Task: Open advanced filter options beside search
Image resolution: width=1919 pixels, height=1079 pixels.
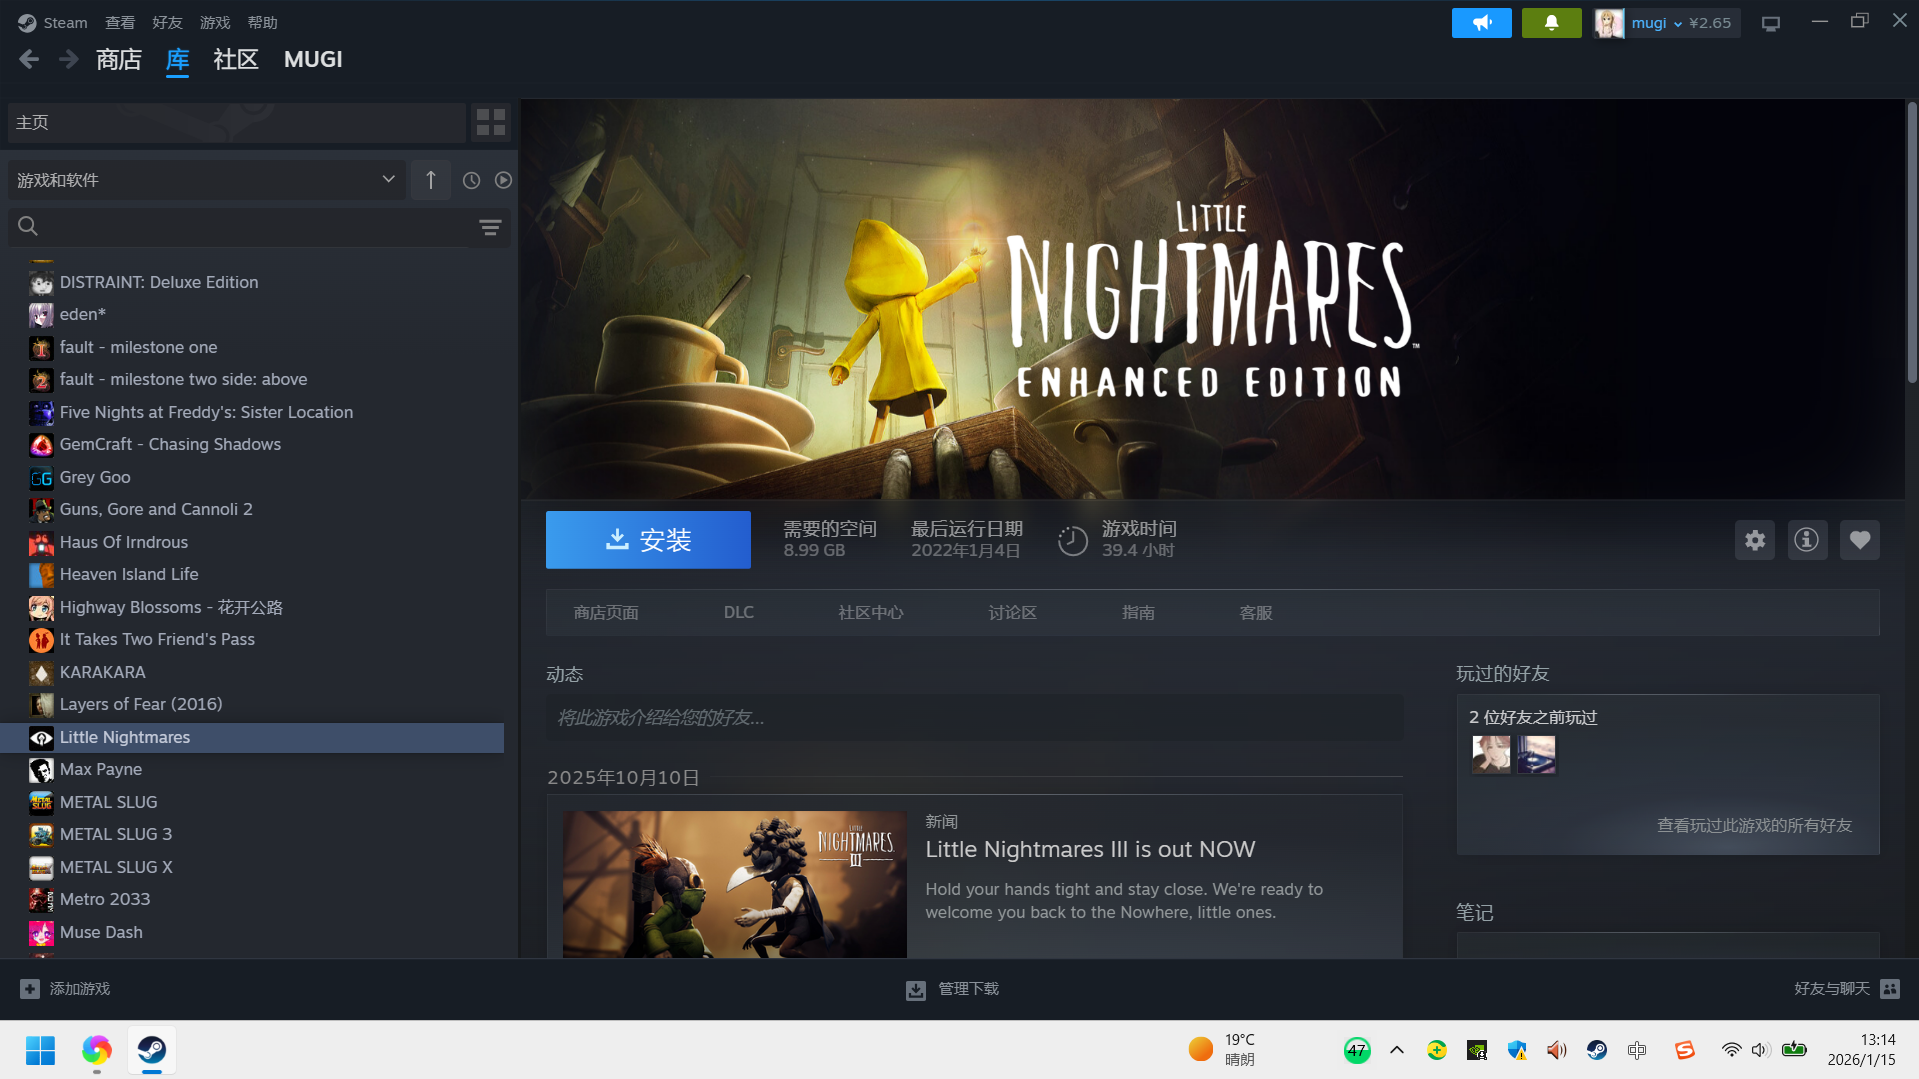Action: (490, 228)
